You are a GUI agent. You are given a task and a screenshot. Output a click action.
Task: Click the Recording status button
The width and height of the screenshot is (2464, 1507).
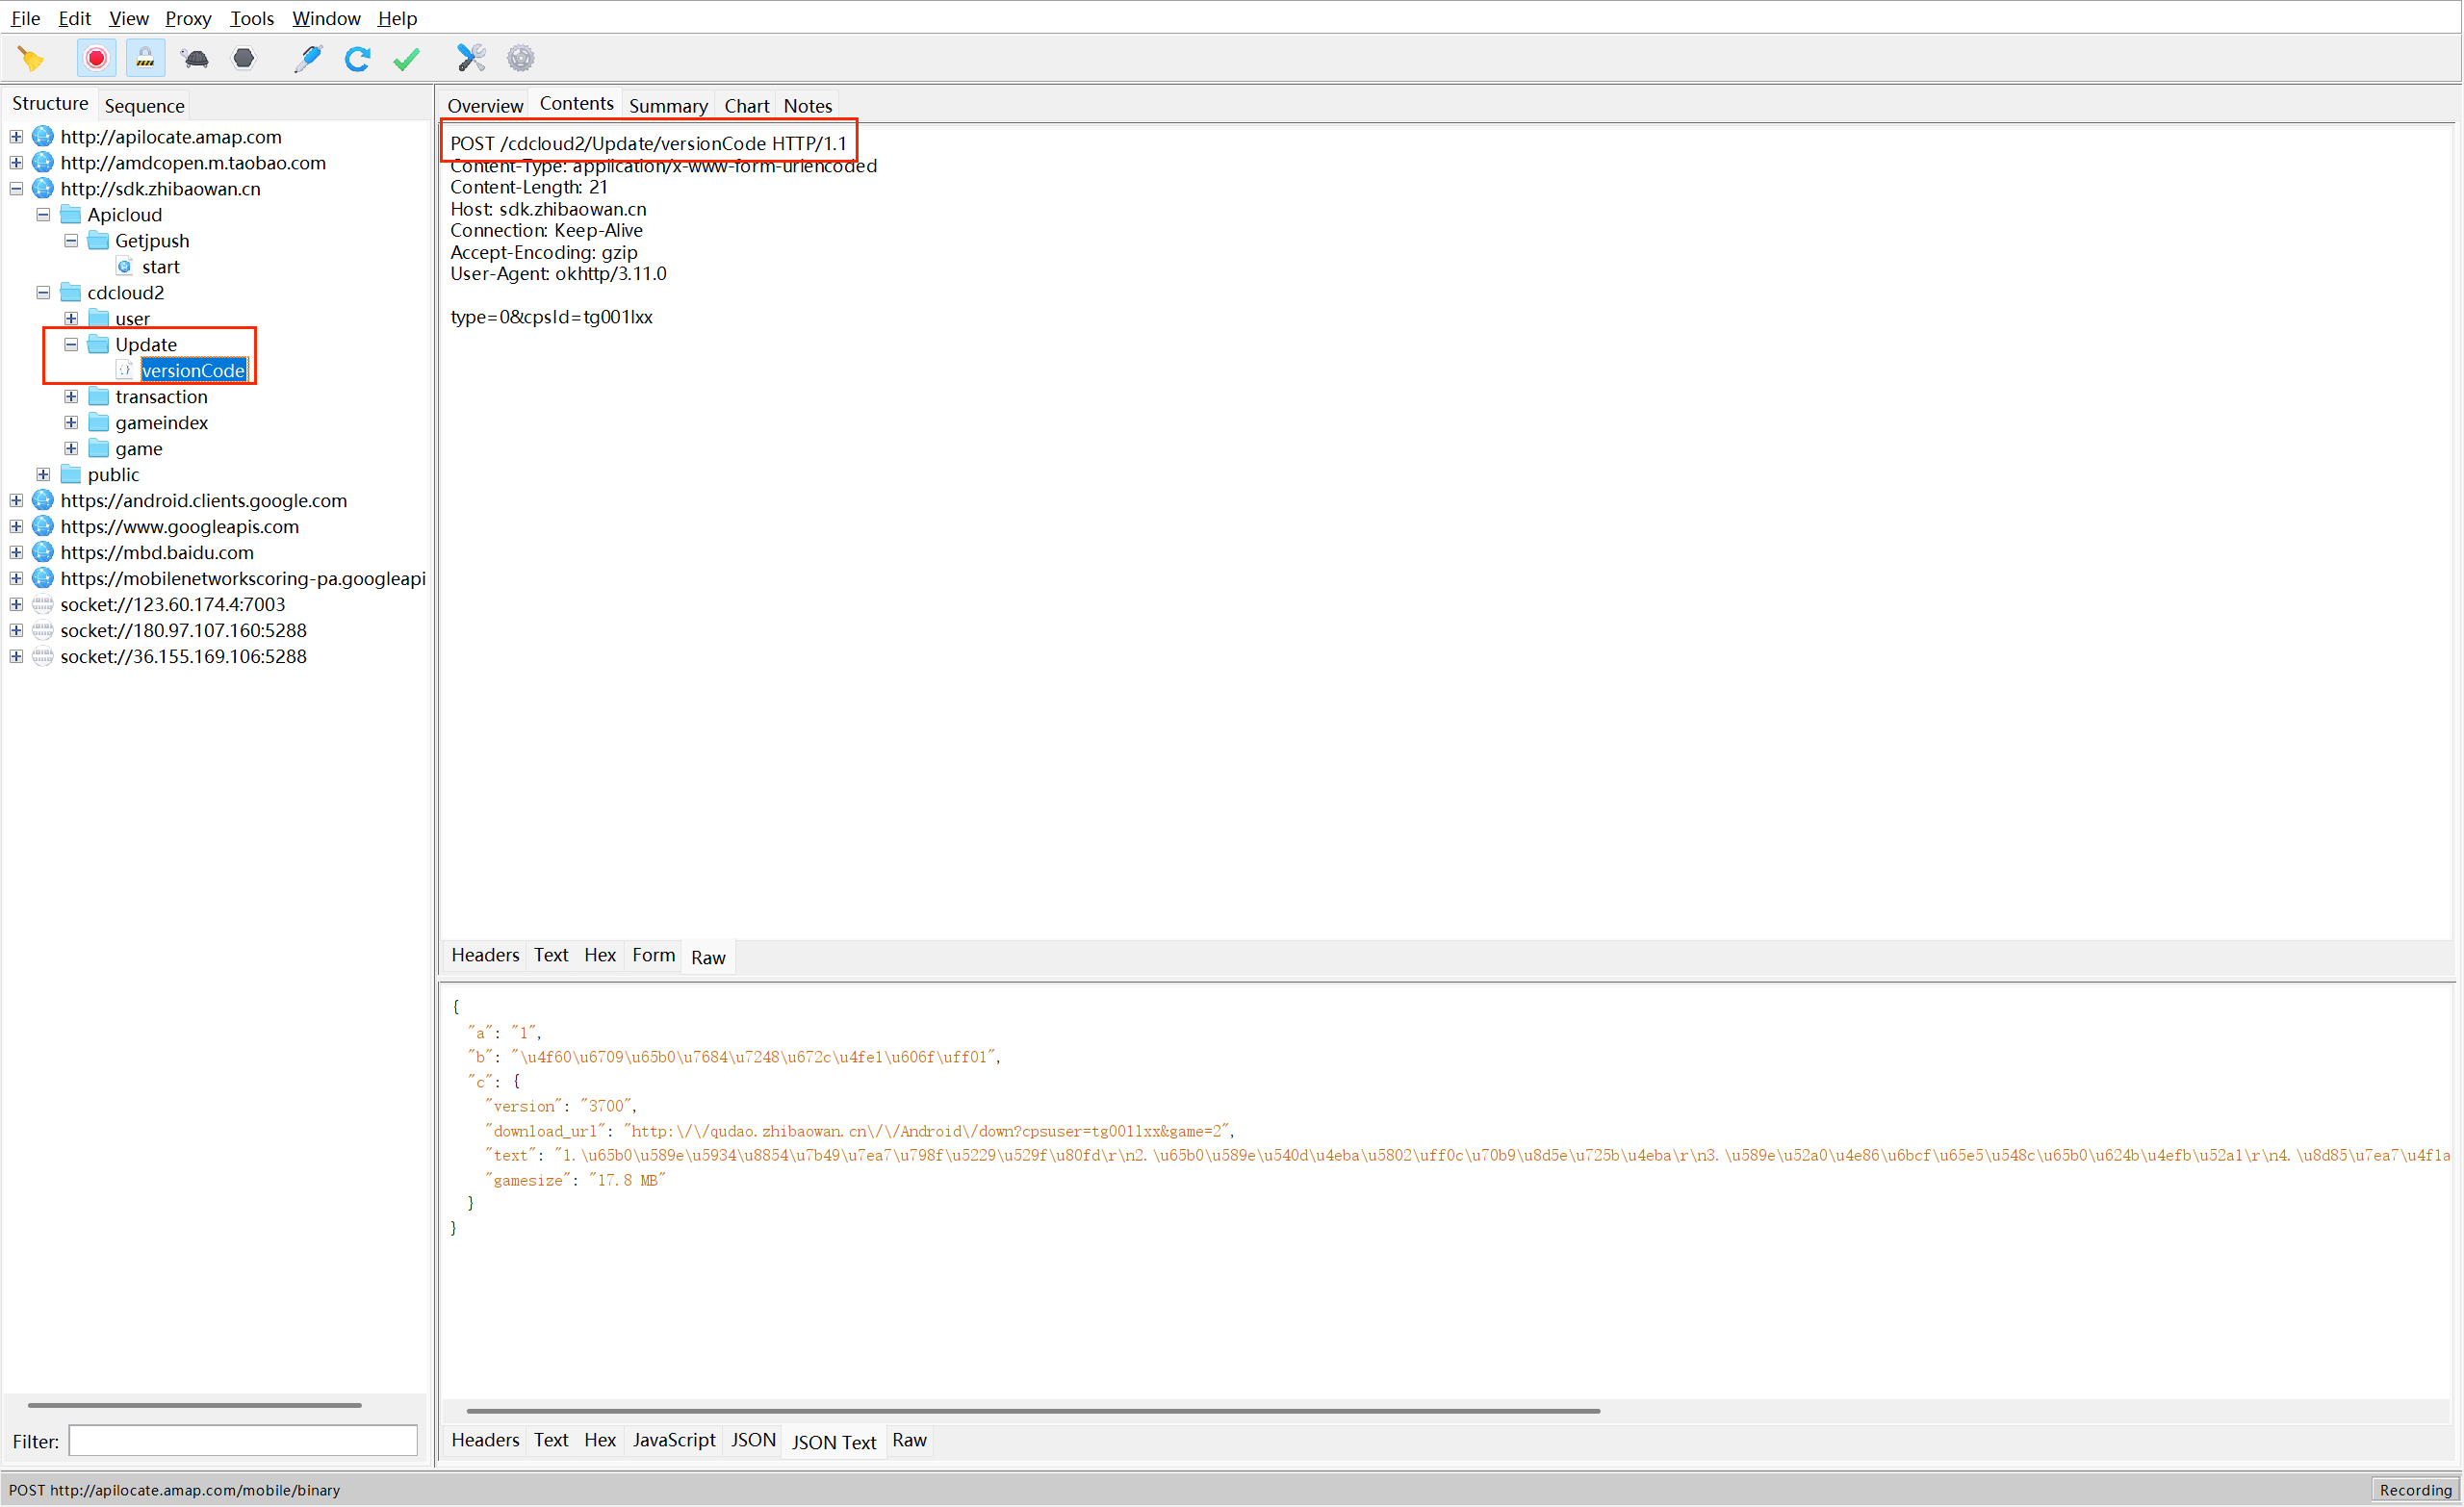pos(2415,1490)
